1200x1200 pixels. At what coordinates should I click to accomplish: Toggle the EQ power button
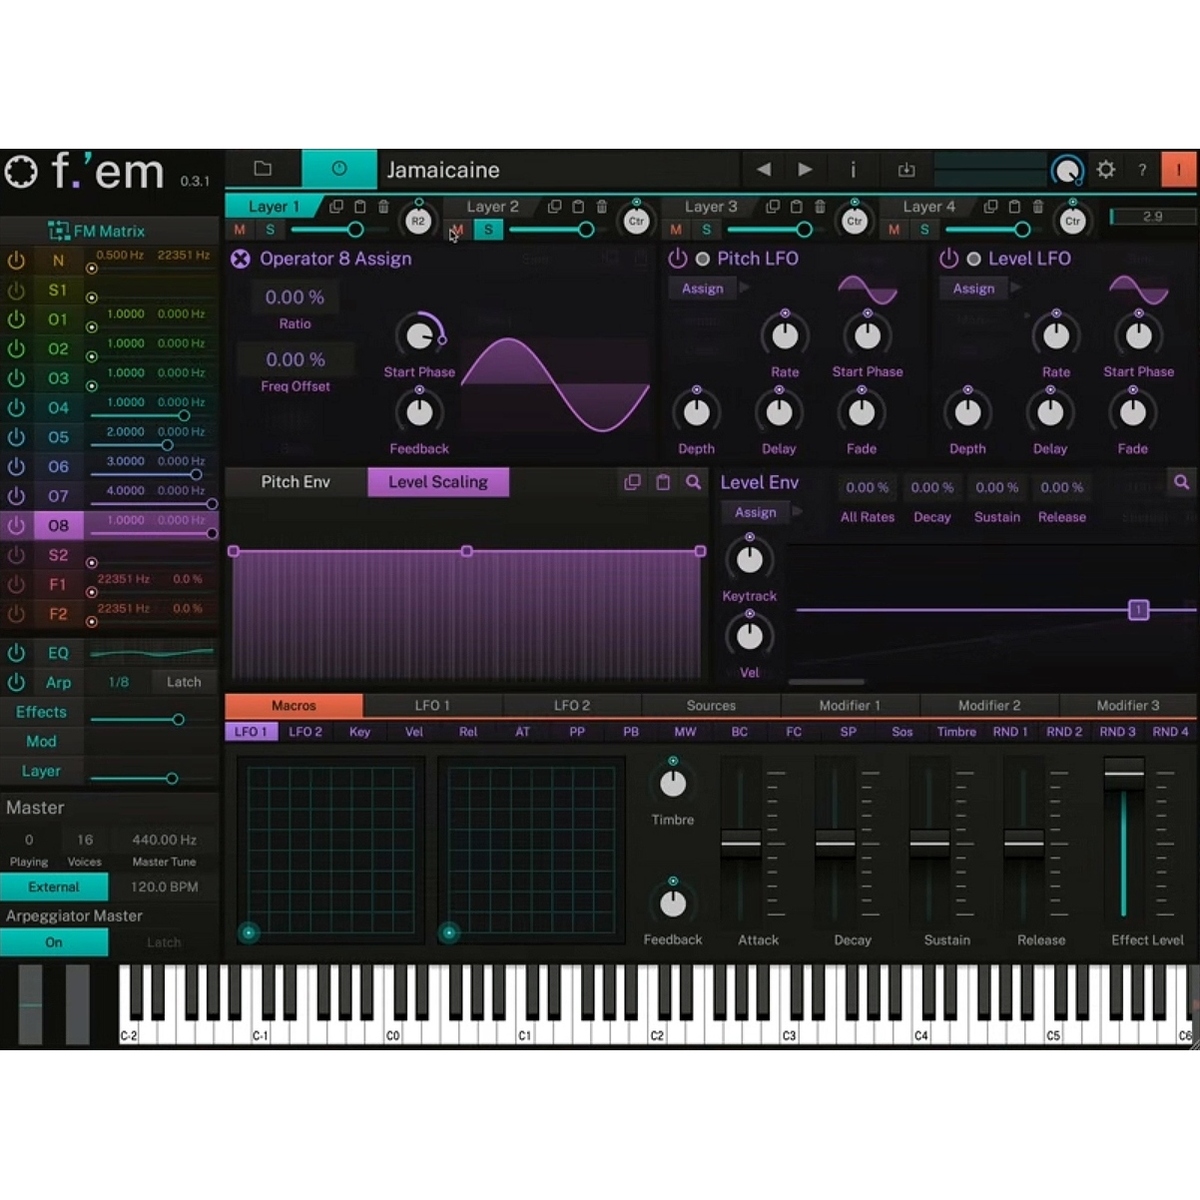[16, 653]
